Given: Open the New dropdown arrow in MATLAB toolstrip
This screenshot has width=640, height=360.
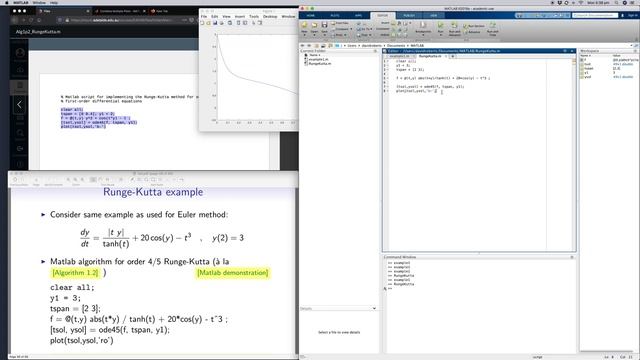Looking at the screenshot, I should coord(304,35).
